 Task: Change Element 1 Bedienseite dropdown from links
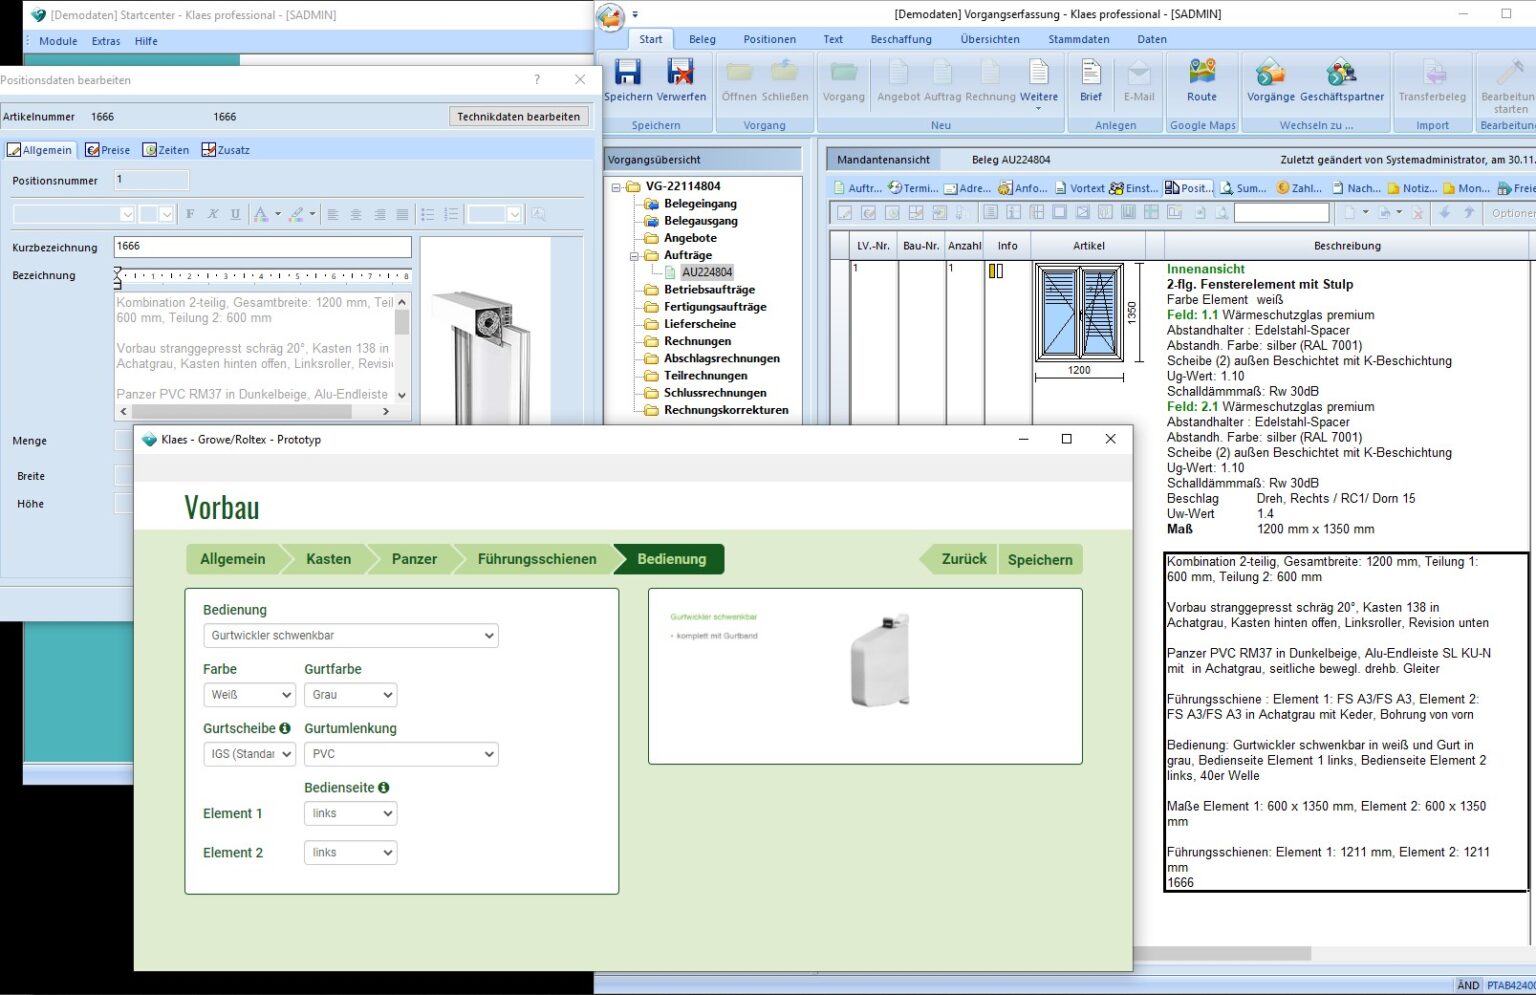(x=350, y=813)
